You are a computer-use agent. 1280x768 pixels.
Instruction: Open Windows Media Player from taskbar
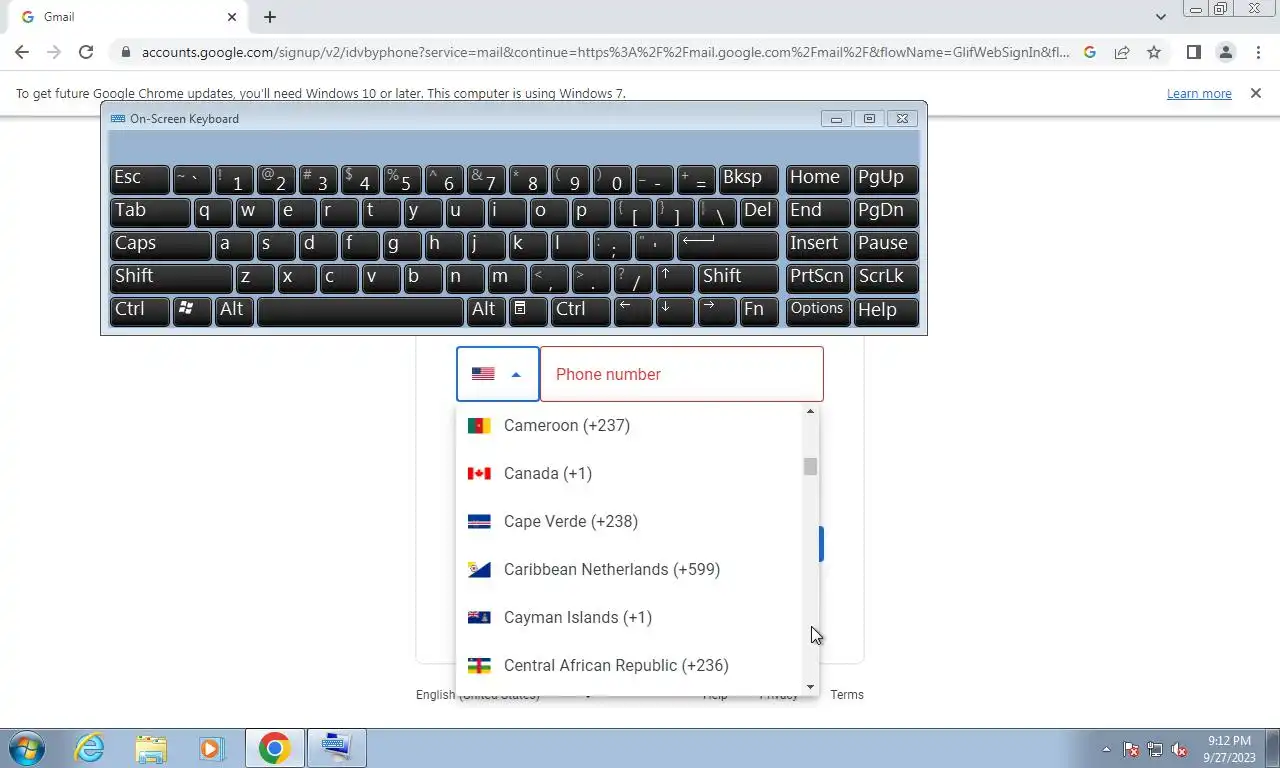point(211,748)
